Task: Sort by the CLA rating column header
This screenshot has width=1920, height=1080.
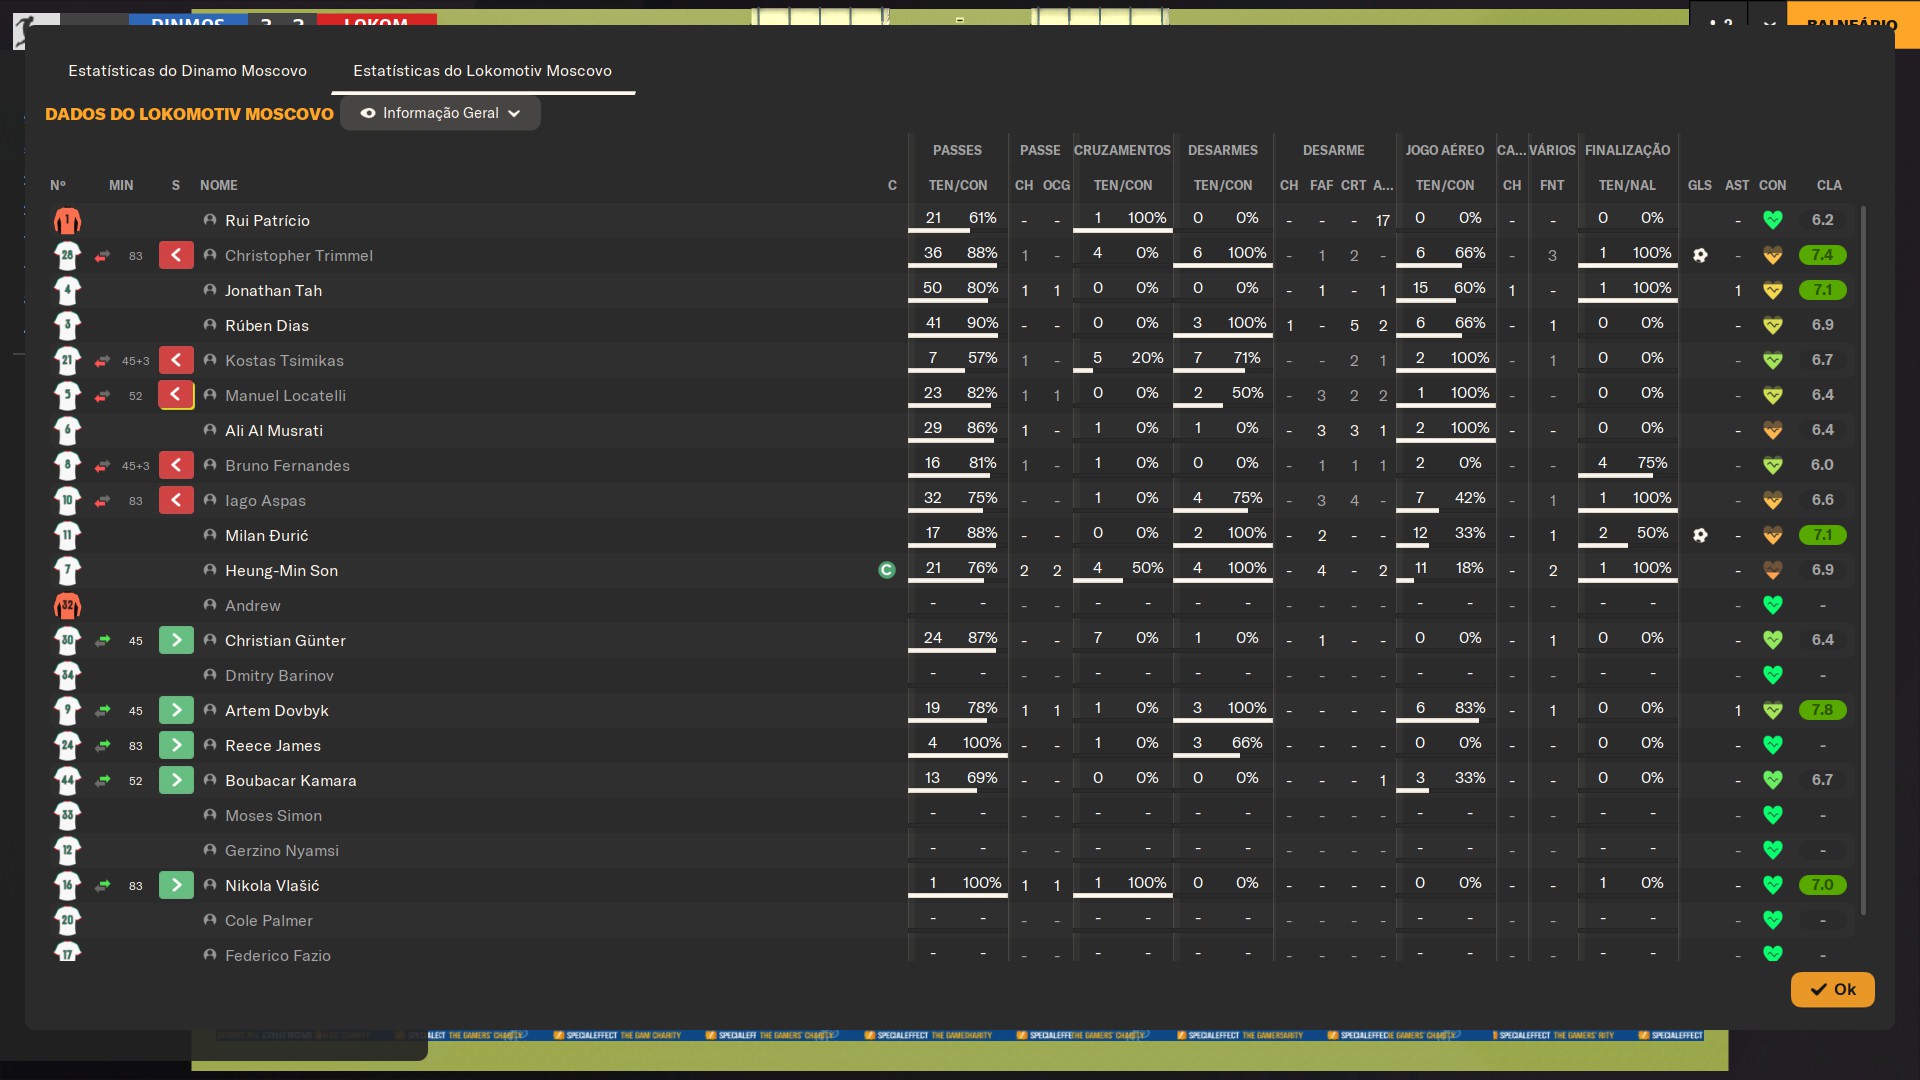Action: coord(1829,185)
